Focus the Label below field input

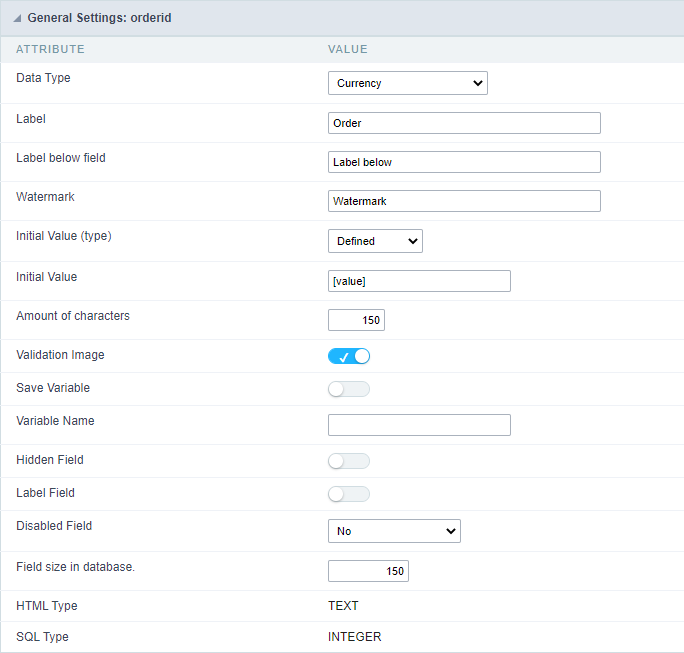[464, 162]
